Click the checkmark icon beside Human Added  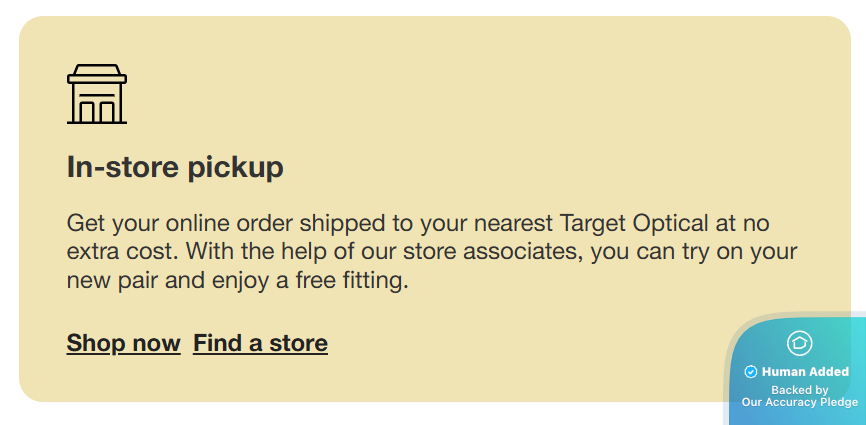751,372
